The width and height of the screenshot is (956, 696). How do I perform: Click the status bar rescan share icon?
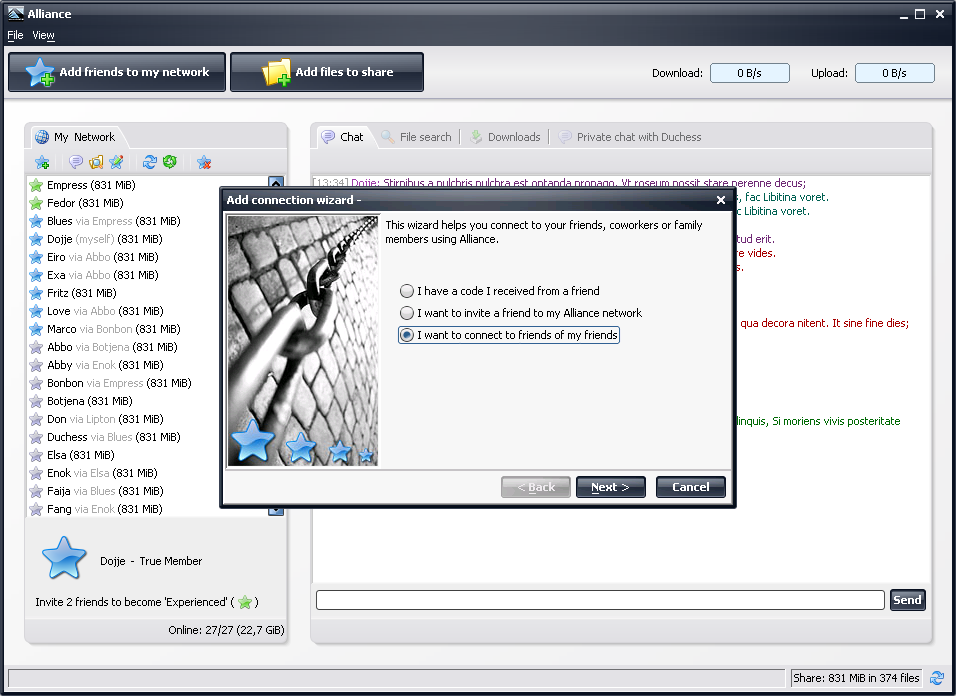click(x=936, y=678)
